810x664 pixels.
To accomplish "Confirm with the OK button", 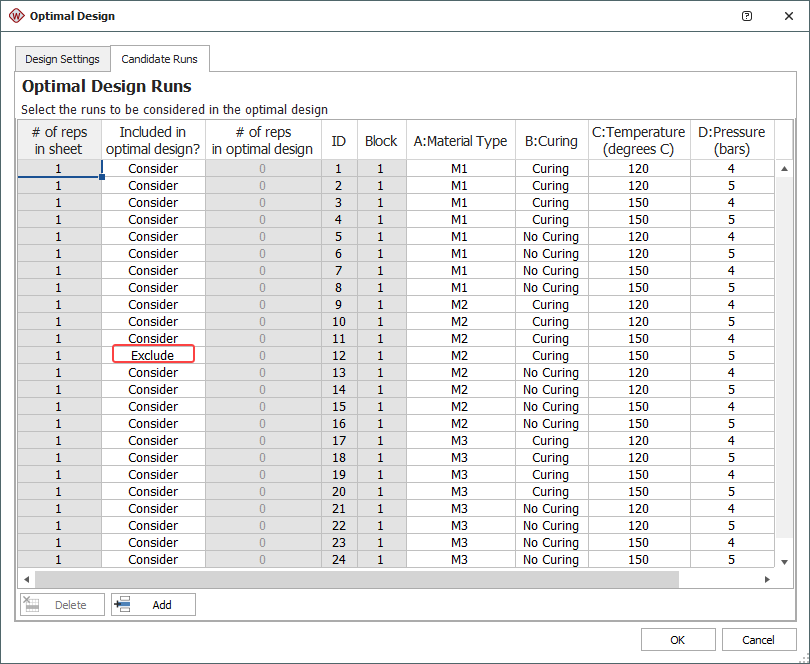I will tap(677, 640).
